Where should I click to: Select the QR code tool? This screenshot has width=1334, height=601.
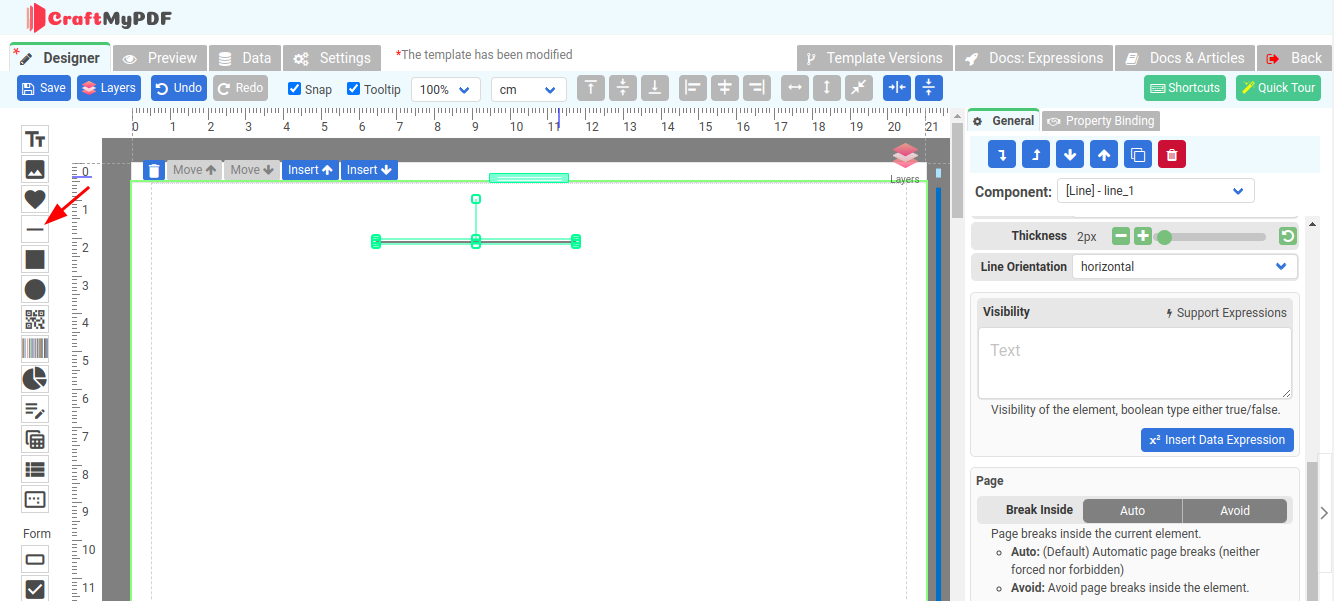[x=35, y=320]
